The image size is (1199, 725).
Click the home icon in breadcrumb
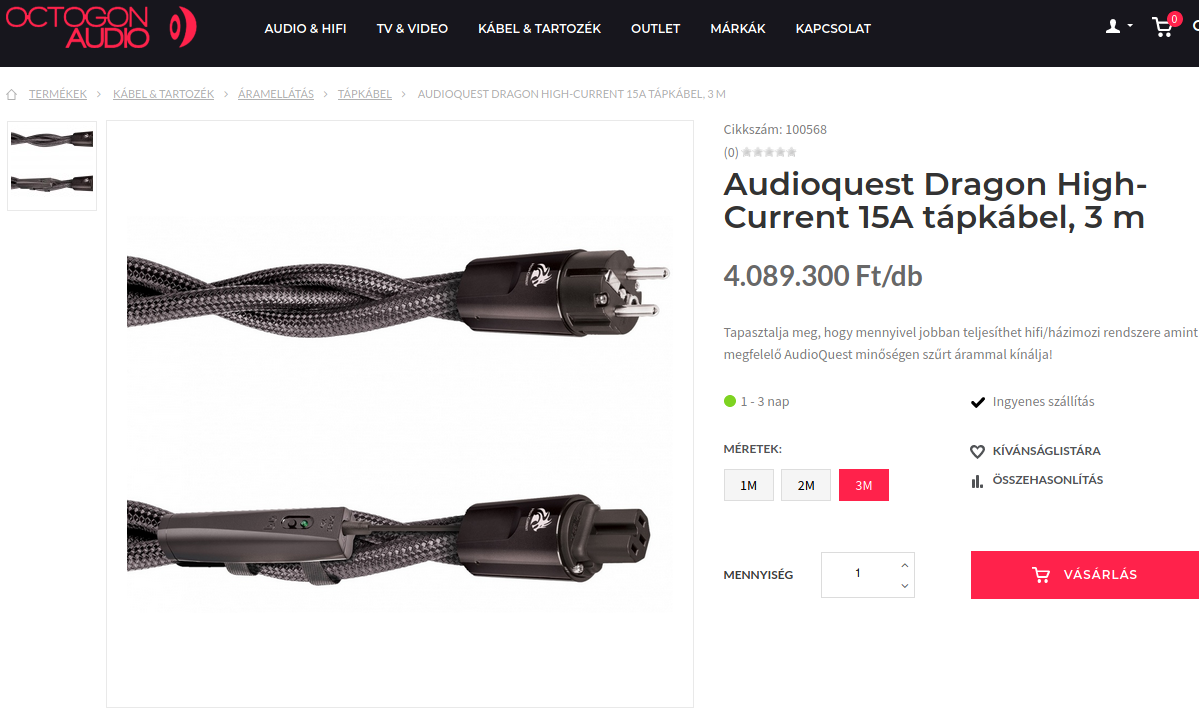(x=11, y=95)
